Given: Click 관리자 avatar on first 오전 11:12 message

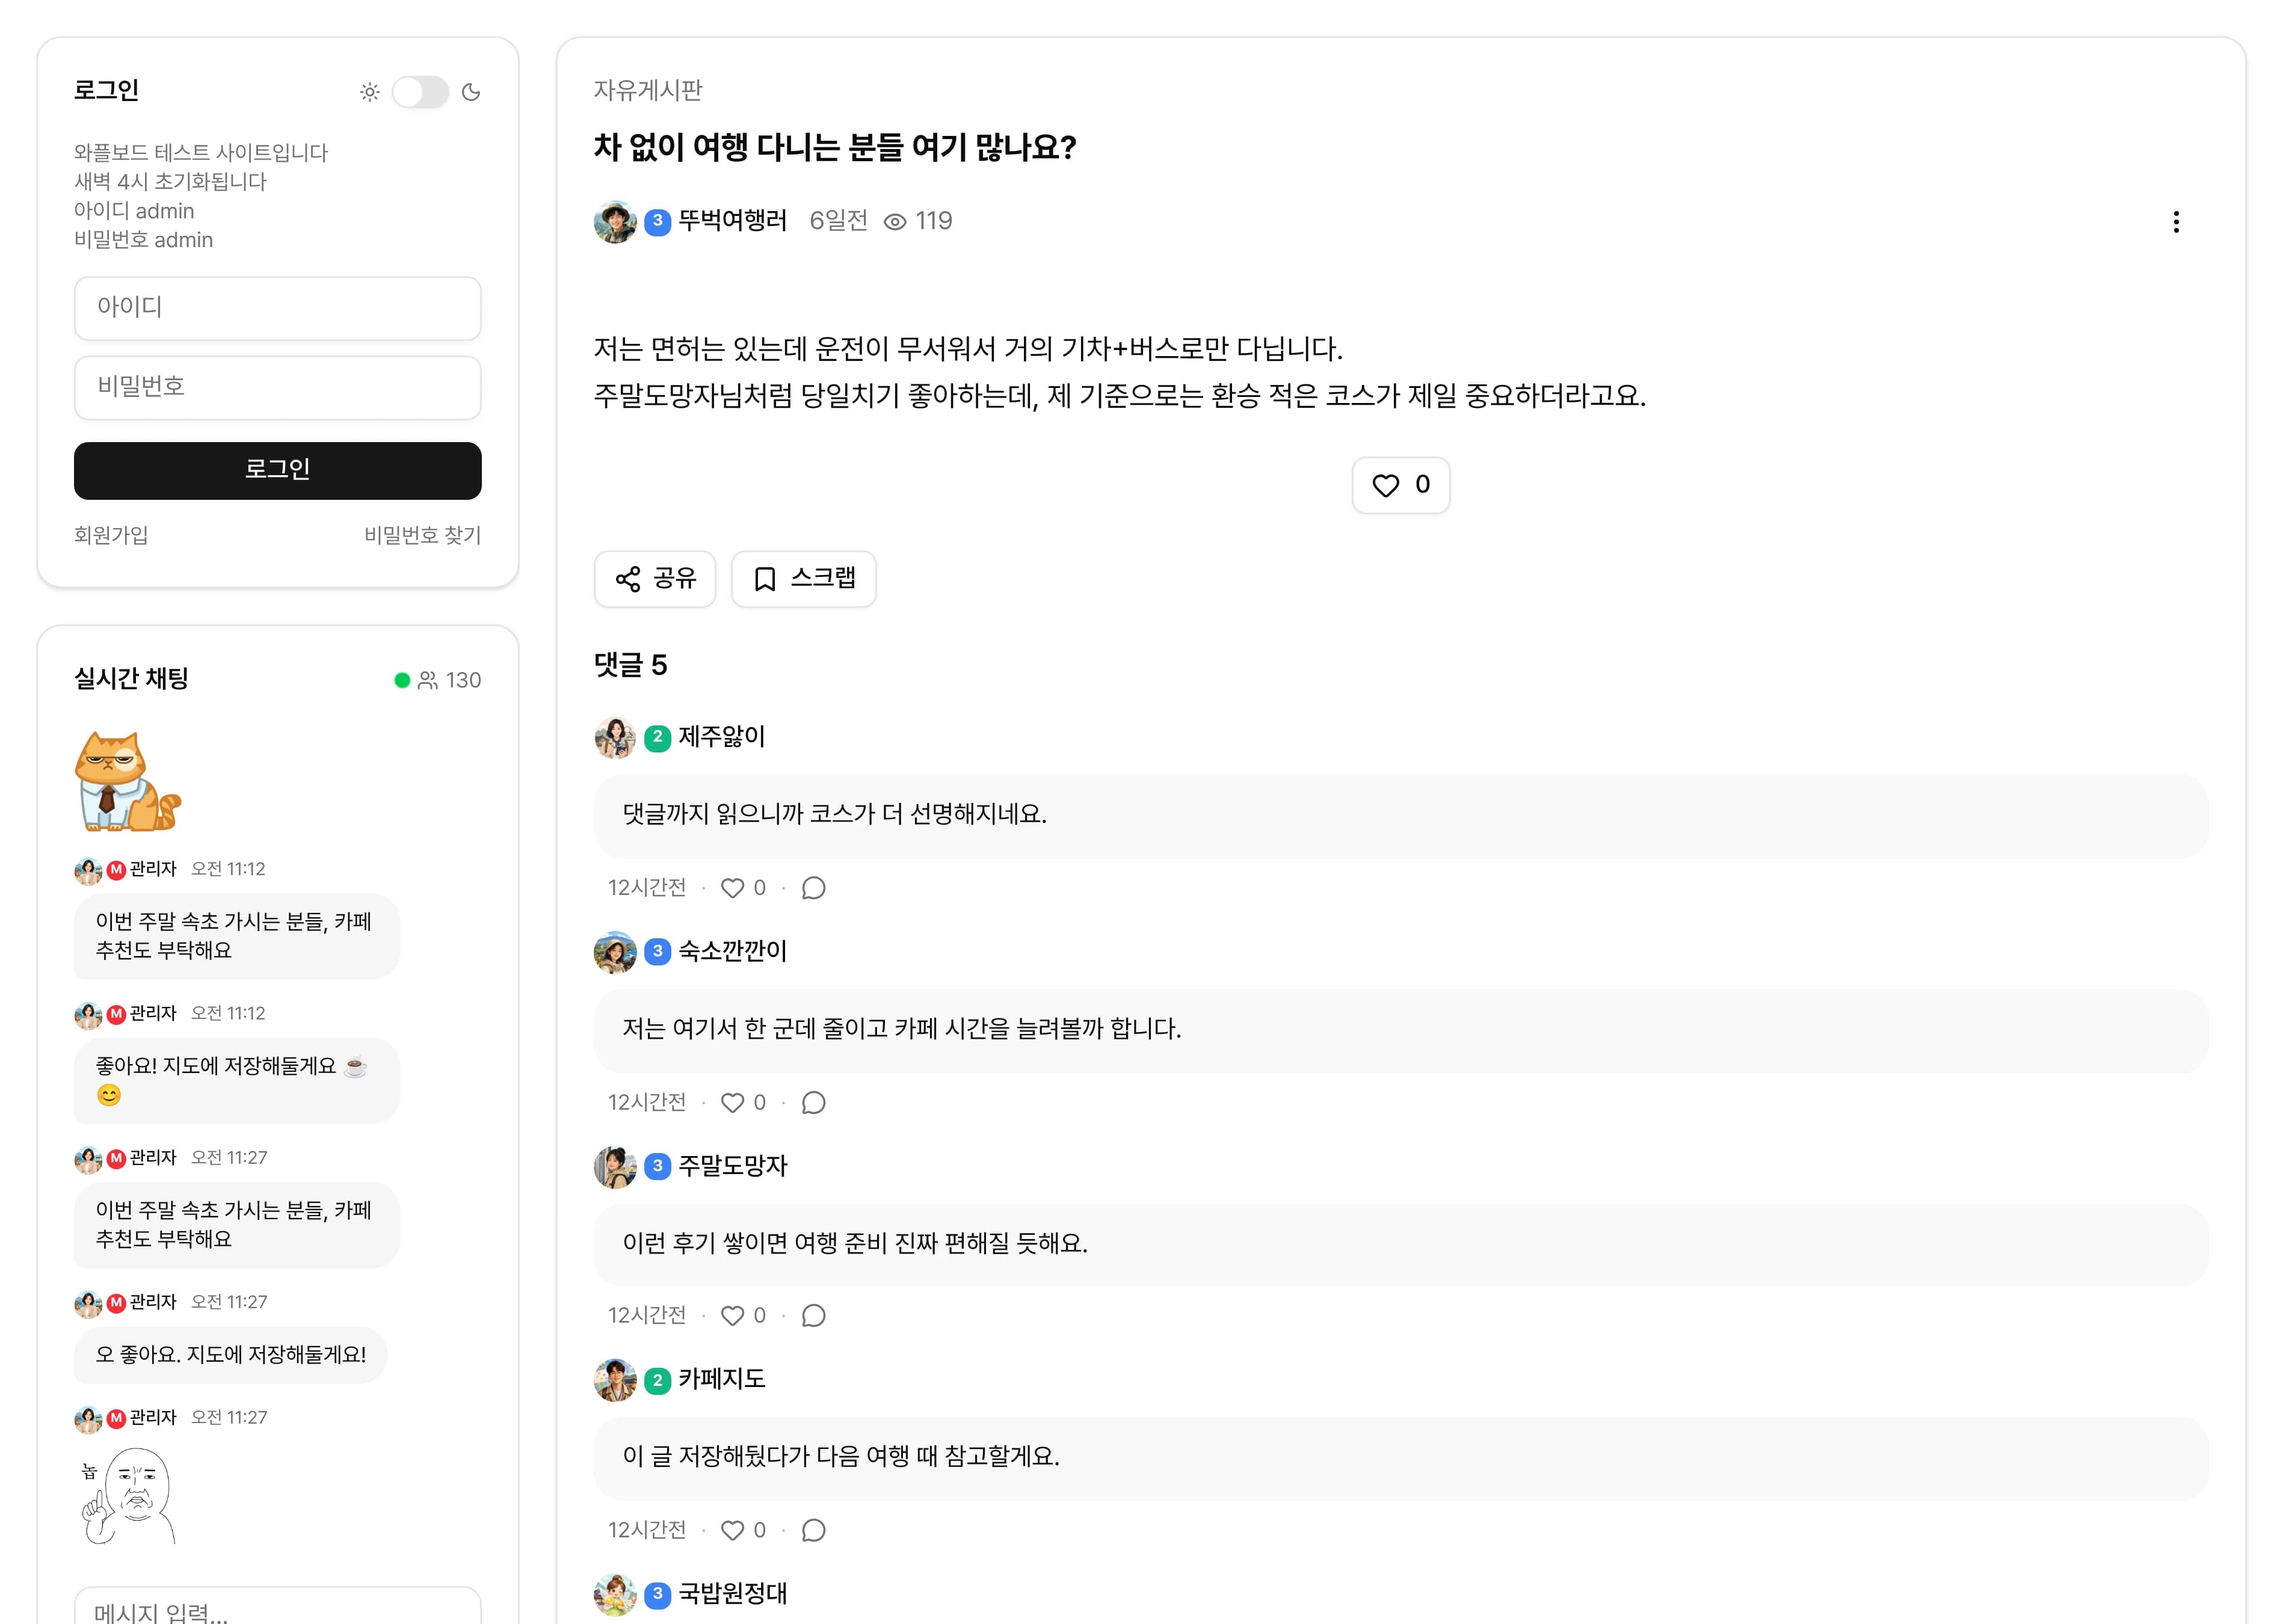Looking at the screenshot, I should point(88,870).
